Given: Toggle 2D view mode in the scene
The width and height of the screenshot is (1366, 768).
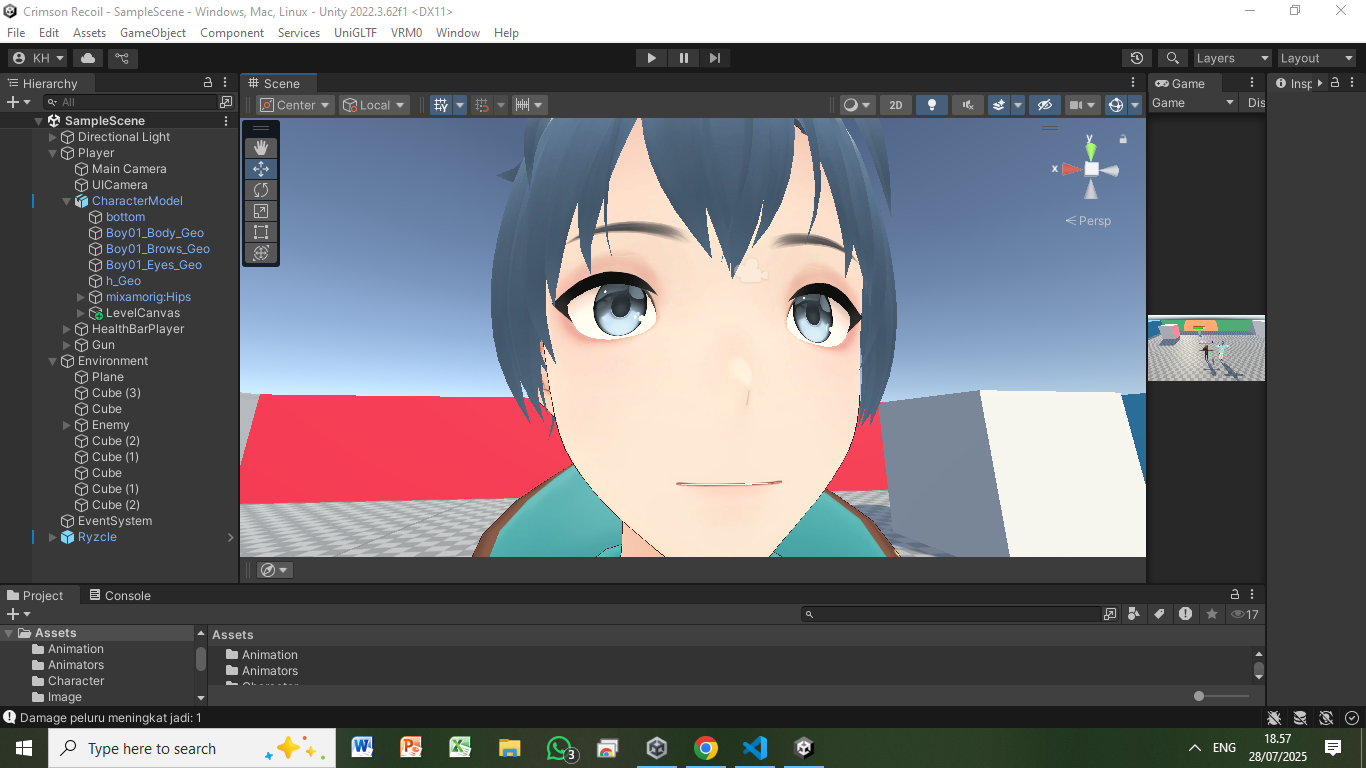Looking at the screenshot, I should point(896,105).
